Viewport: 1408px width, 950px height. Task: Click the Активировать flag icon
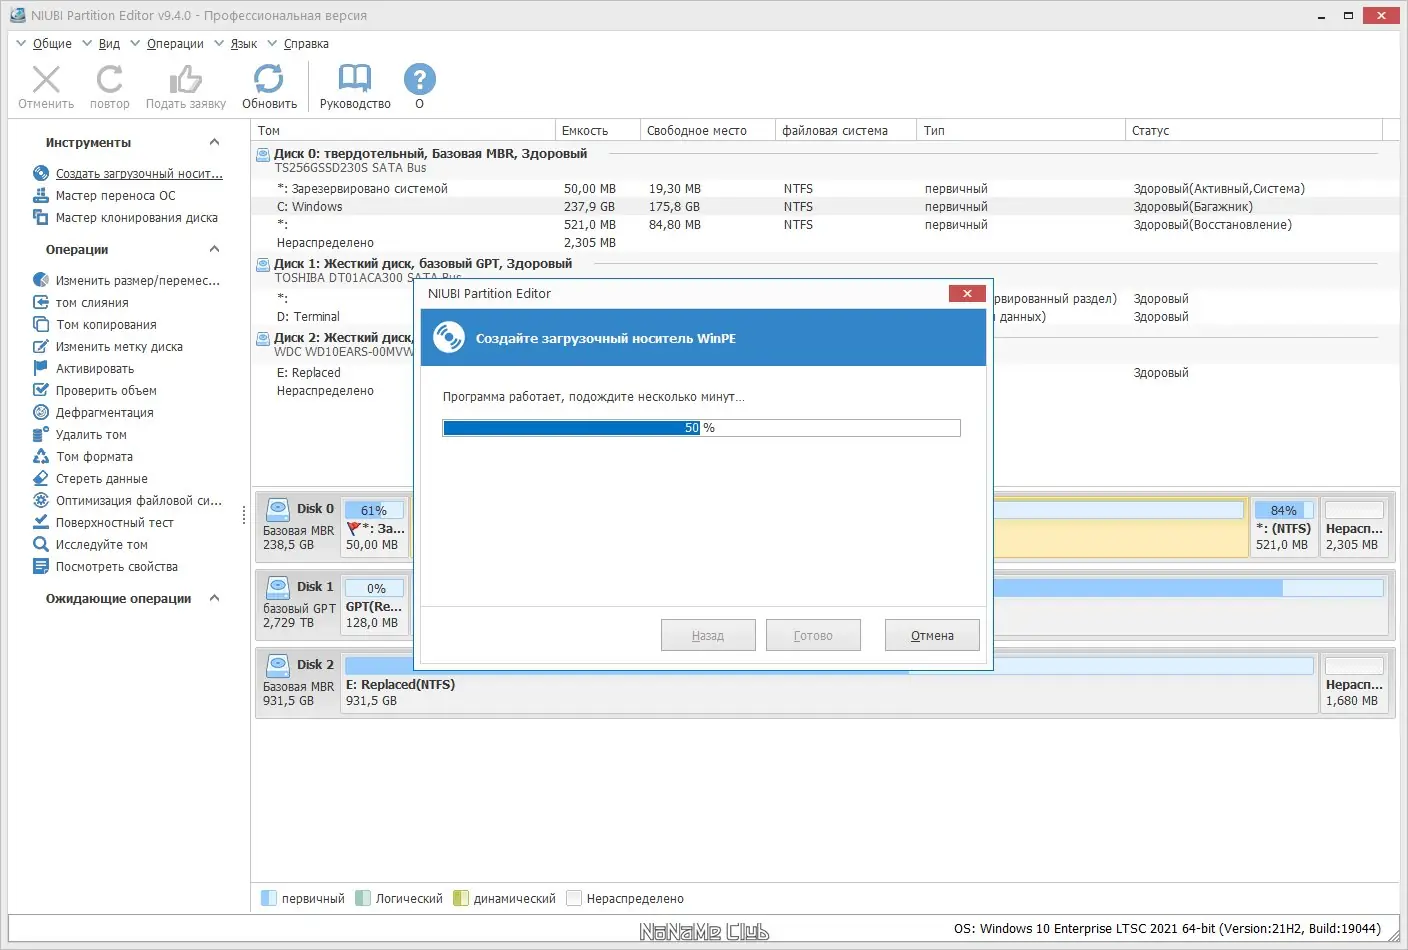pos(41,368)
